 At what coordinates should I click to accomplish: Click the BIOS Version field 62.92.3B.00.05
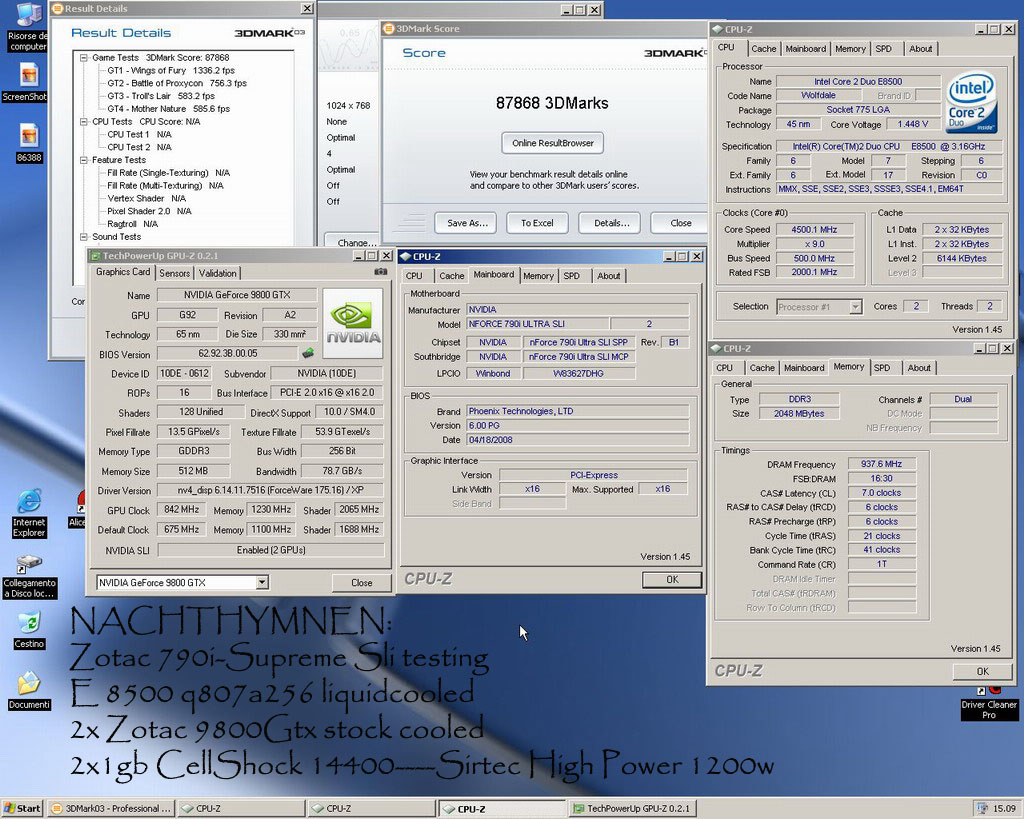[x=228, y=353]
